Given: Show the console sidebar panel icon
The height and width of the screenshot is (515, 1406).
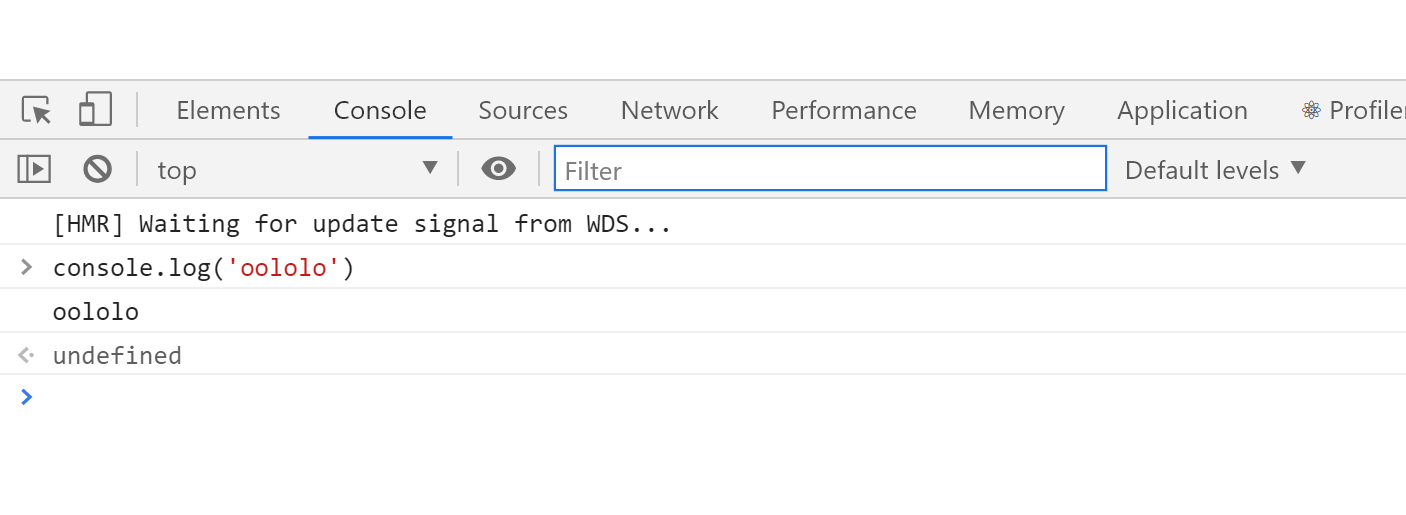Looking at the screenshot, I should click(34, 169).
